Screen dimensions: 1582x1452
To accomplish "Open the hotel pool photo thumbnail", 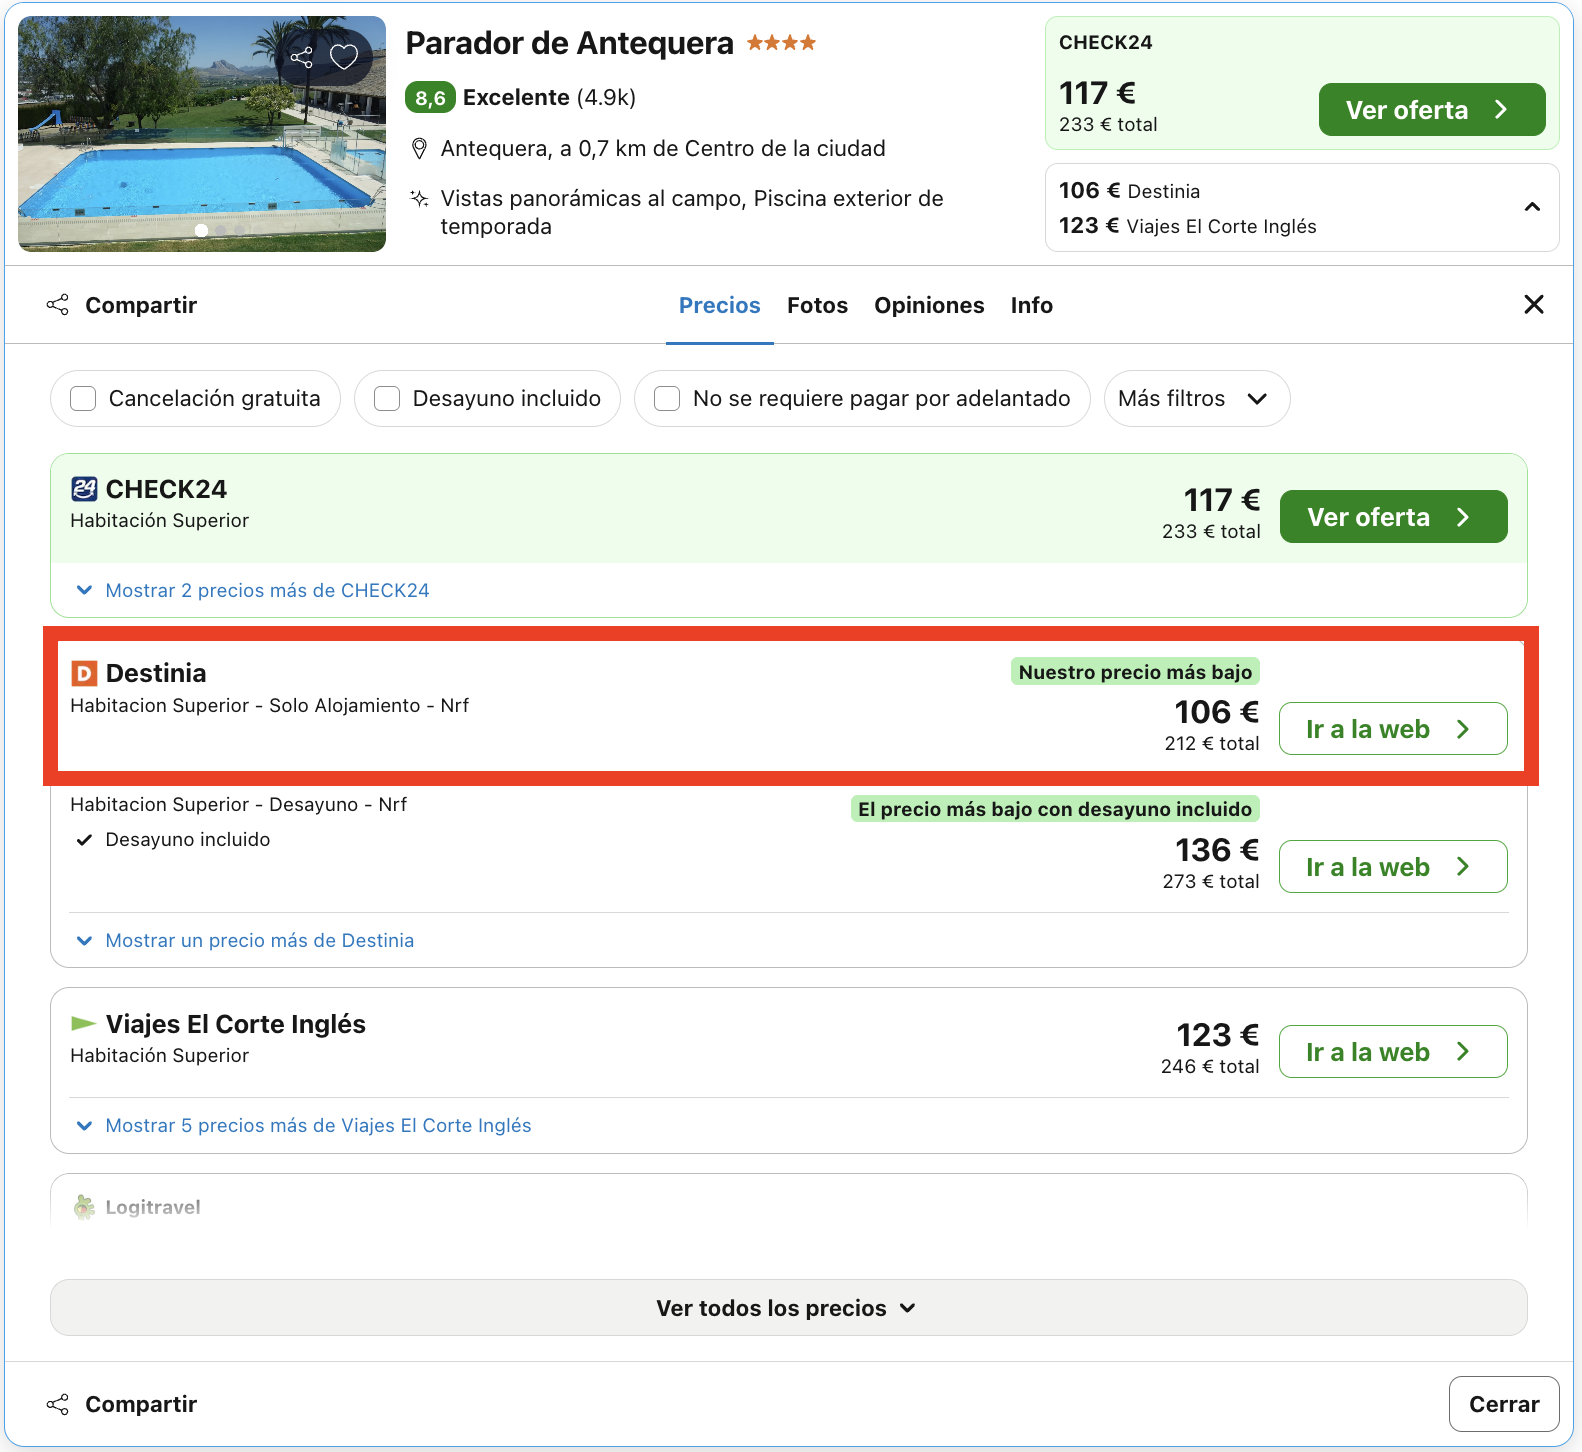I will pos(202,134).
